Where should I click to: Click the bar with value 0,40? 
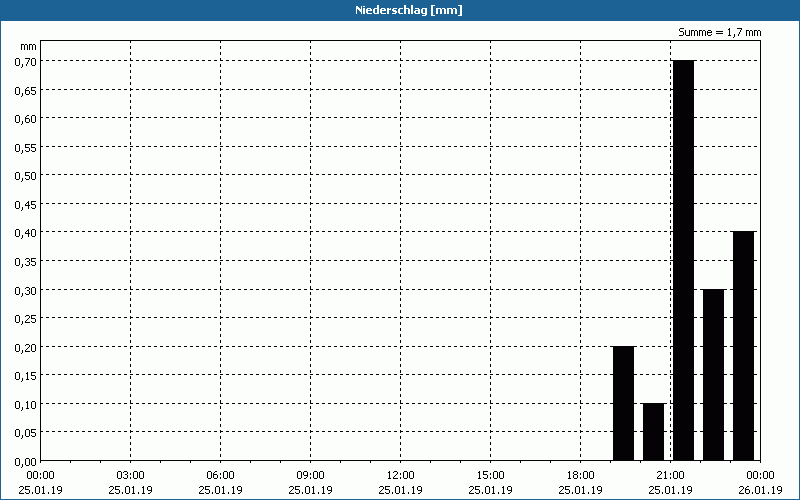[743, 346]
